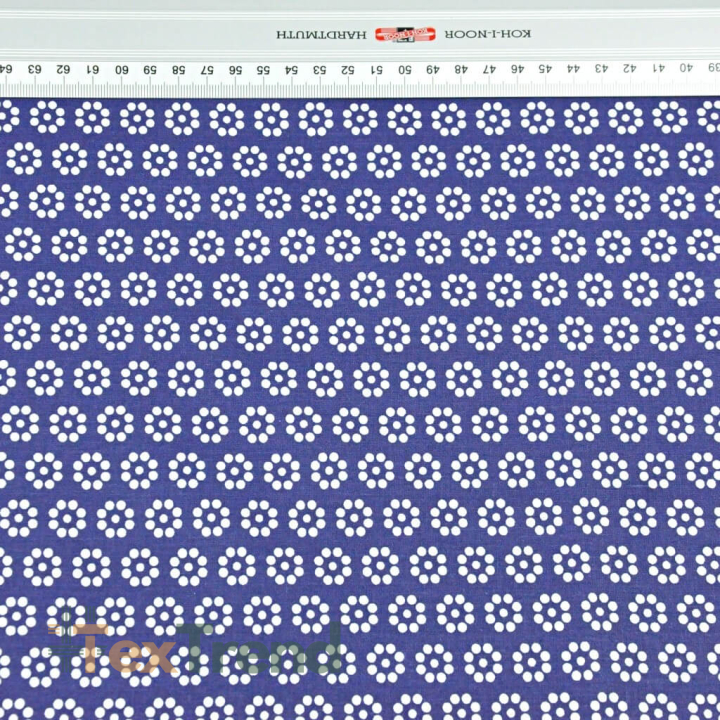Click the 47 number on the ruler
This screenshot has height=720, width=720.
pos(489,69)
